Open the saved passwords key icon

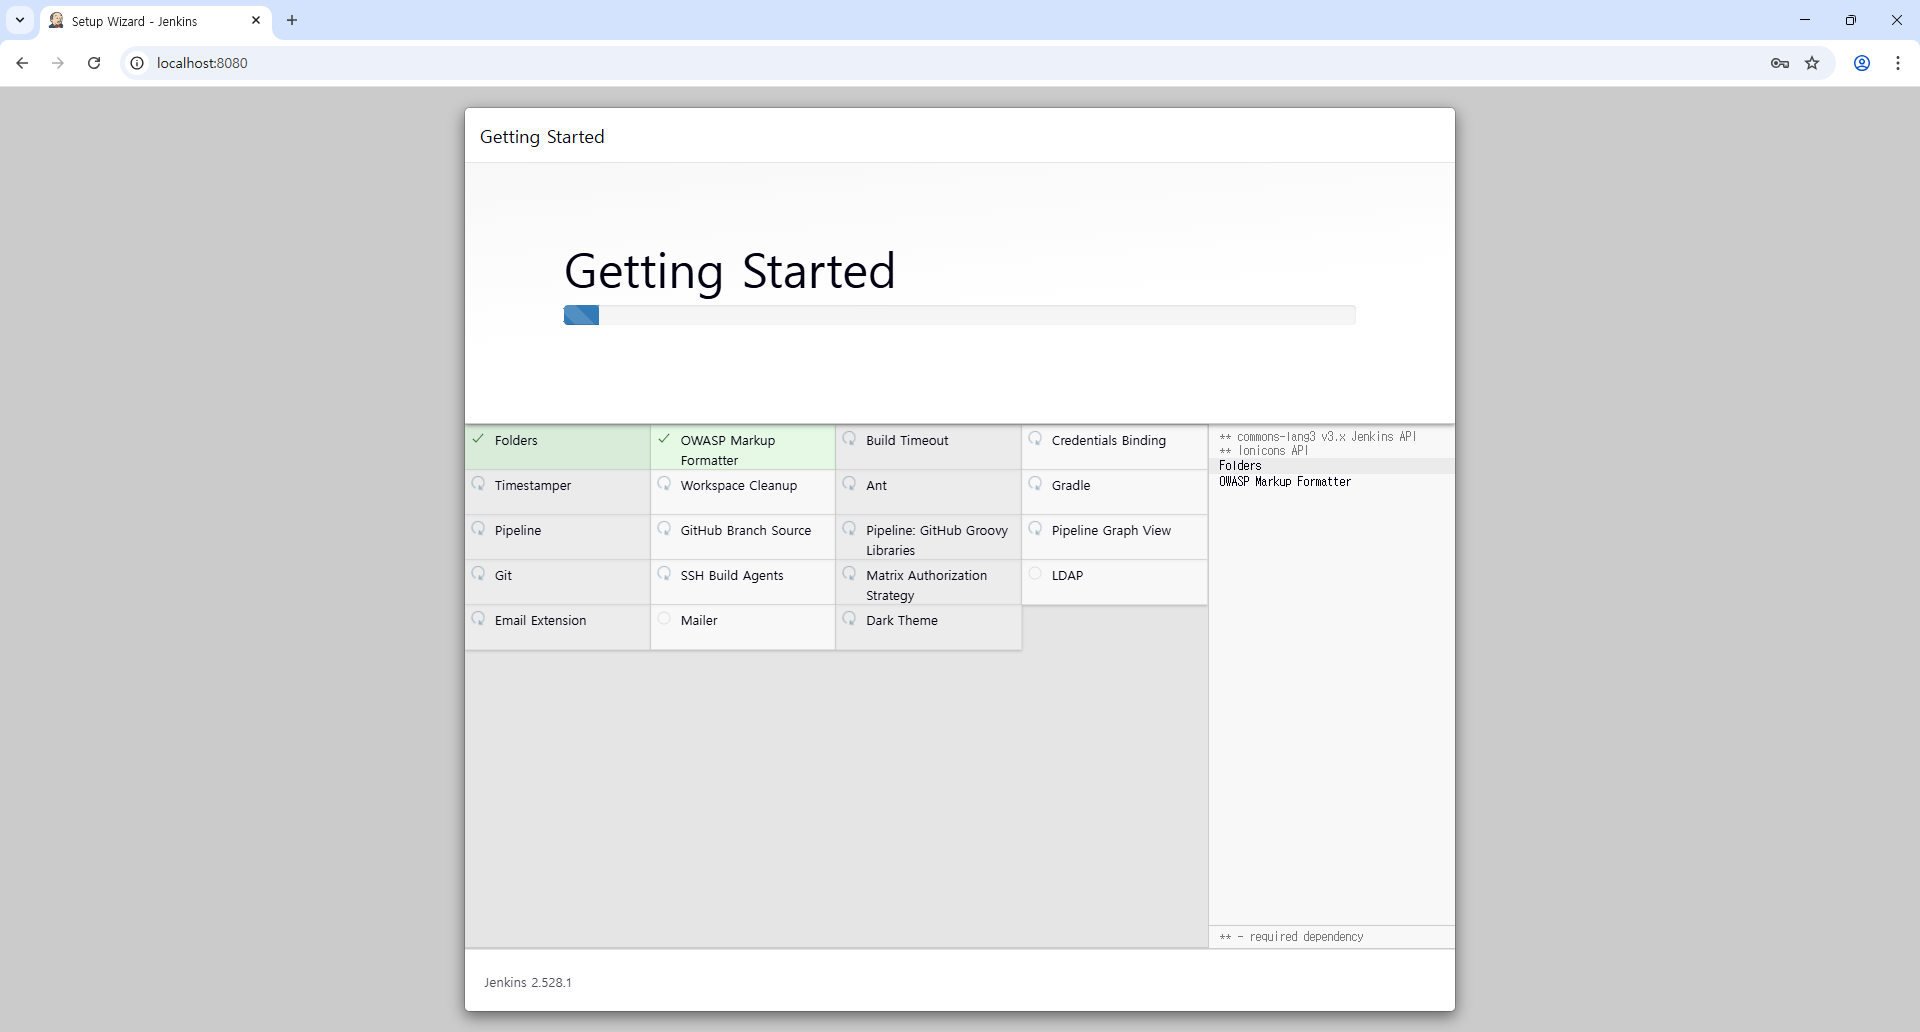(1780, 63)
